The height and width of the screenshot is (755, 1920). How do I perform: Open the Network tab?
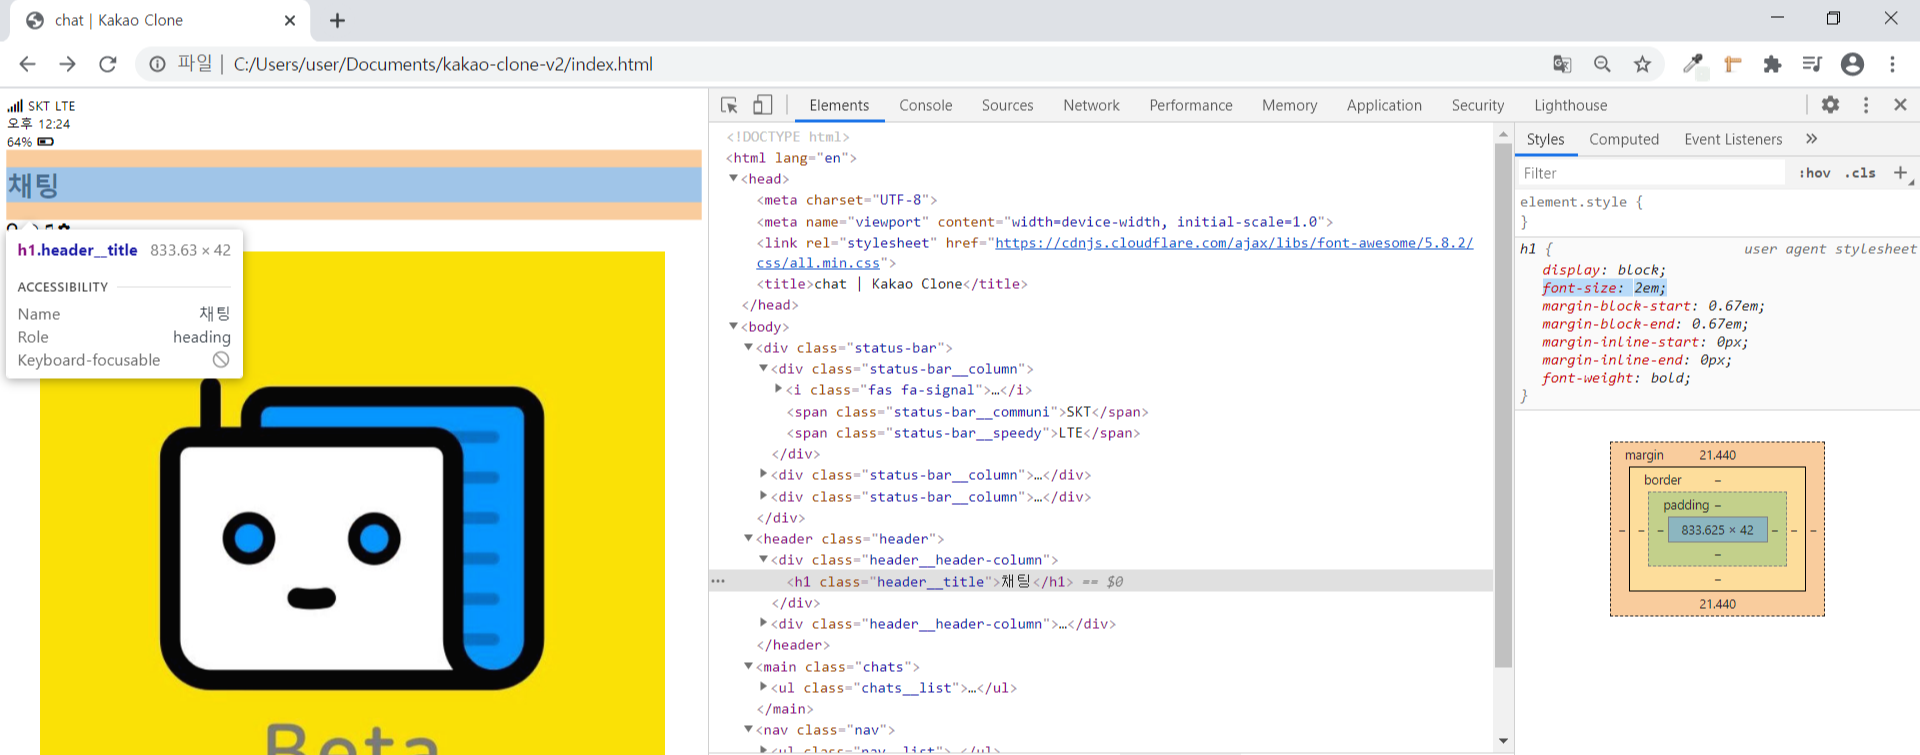pyautogui.click(x=1091, y=105)
